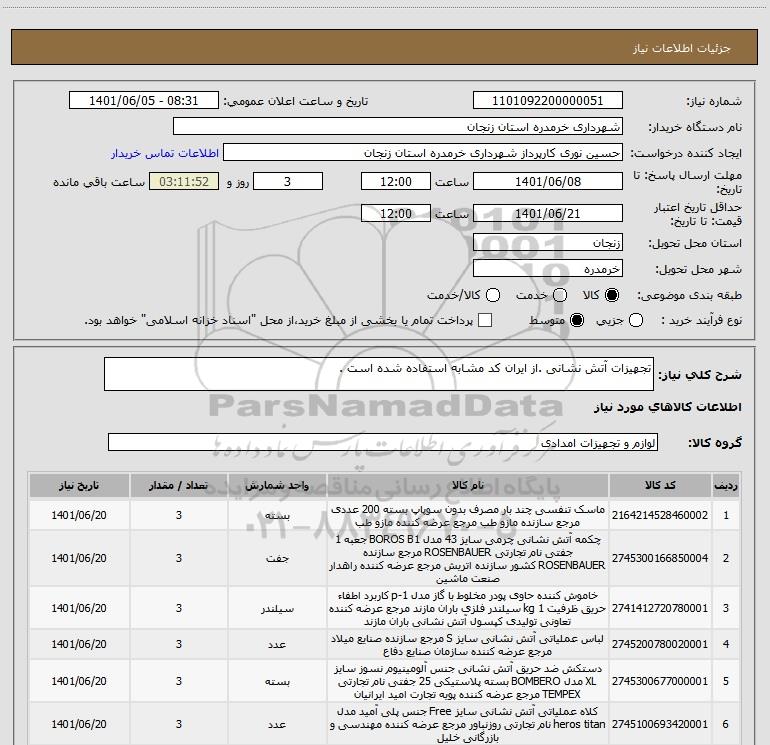Screen dimensions: 770x745
Task: Click the need date 1401/06/20 in row 1
Action: coord(79,515)
